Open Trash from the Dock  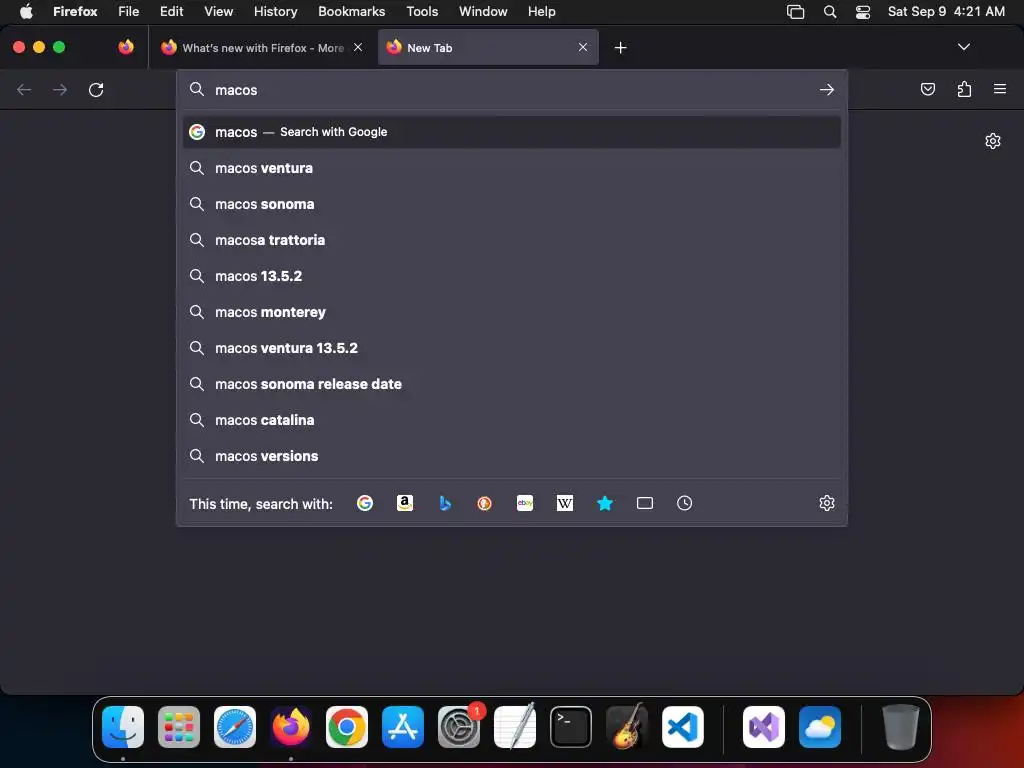(901, 727)
